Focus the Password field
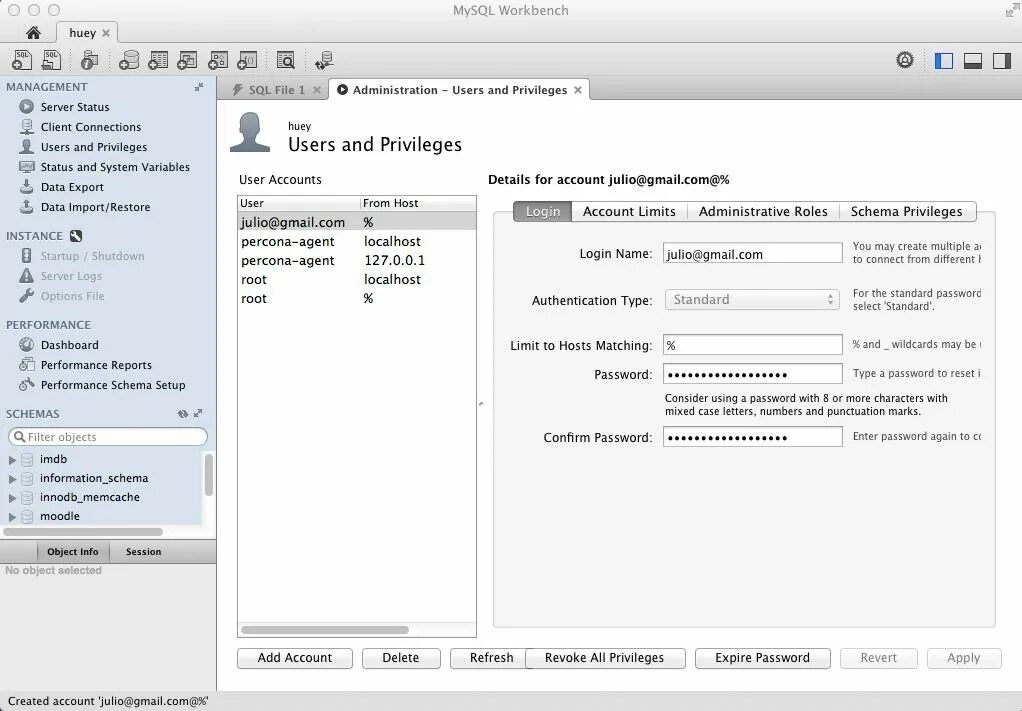The height and width of the screenshot is (711, 1022). [752, 374]
